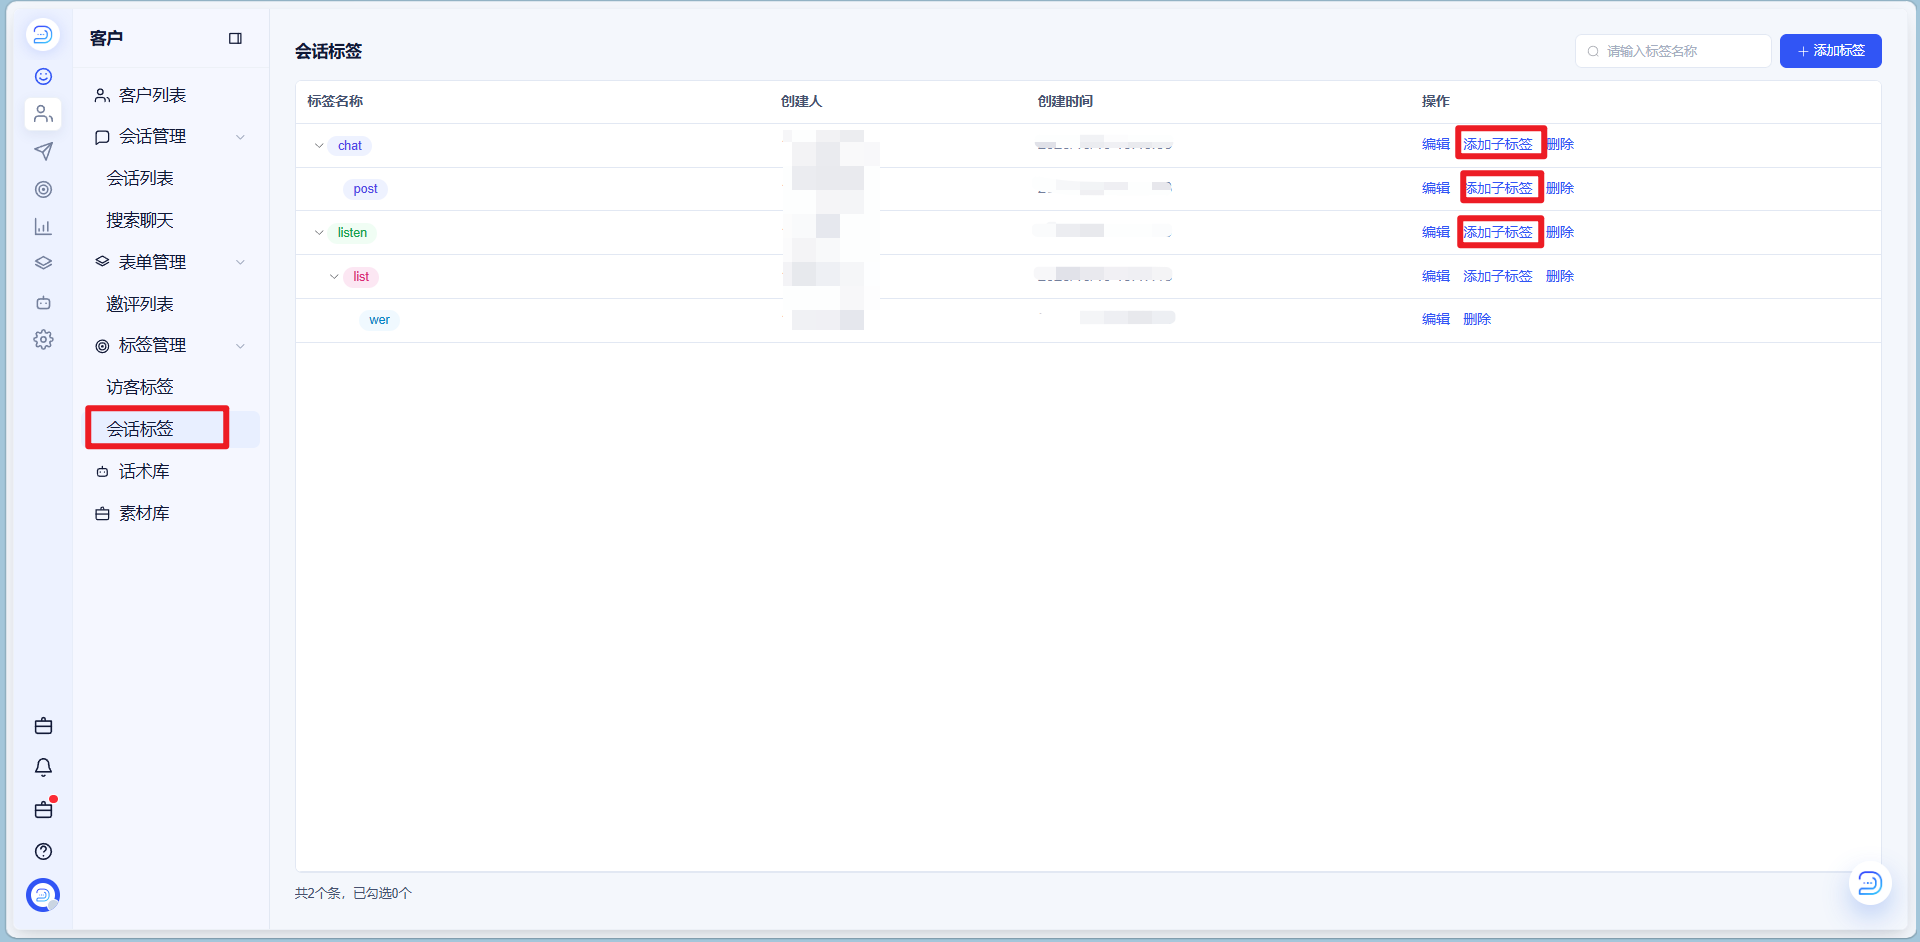The image size is (1920, 942).
Task: Click 编辑 for the chat tag
Action: 1435,145
